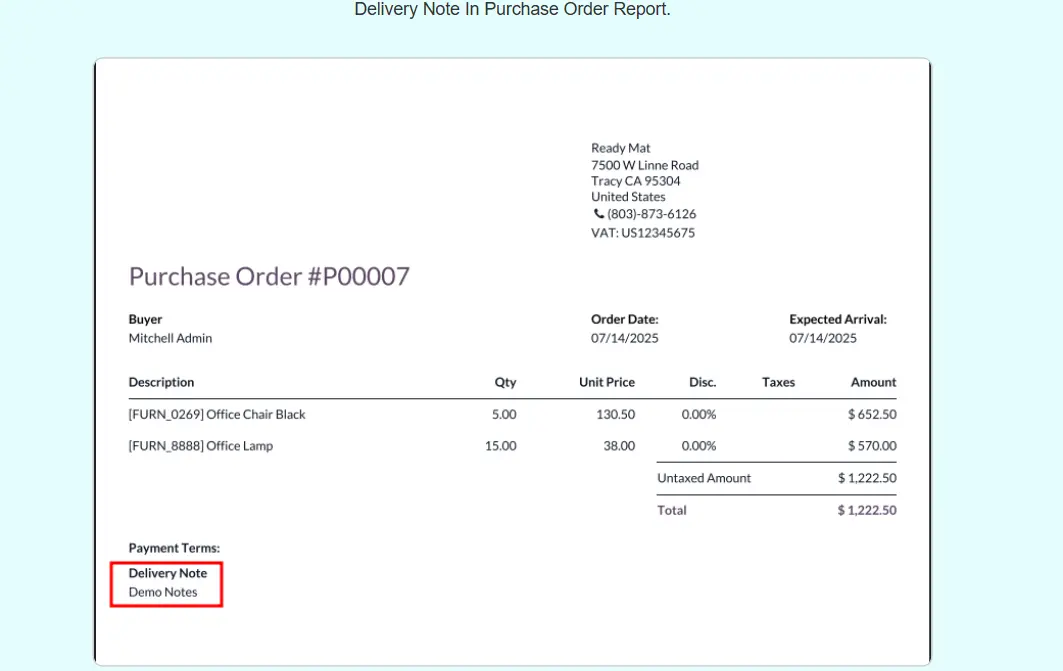
Task: Click the [FURN_8888] Office Lamp row
Action: pos(200,446)
